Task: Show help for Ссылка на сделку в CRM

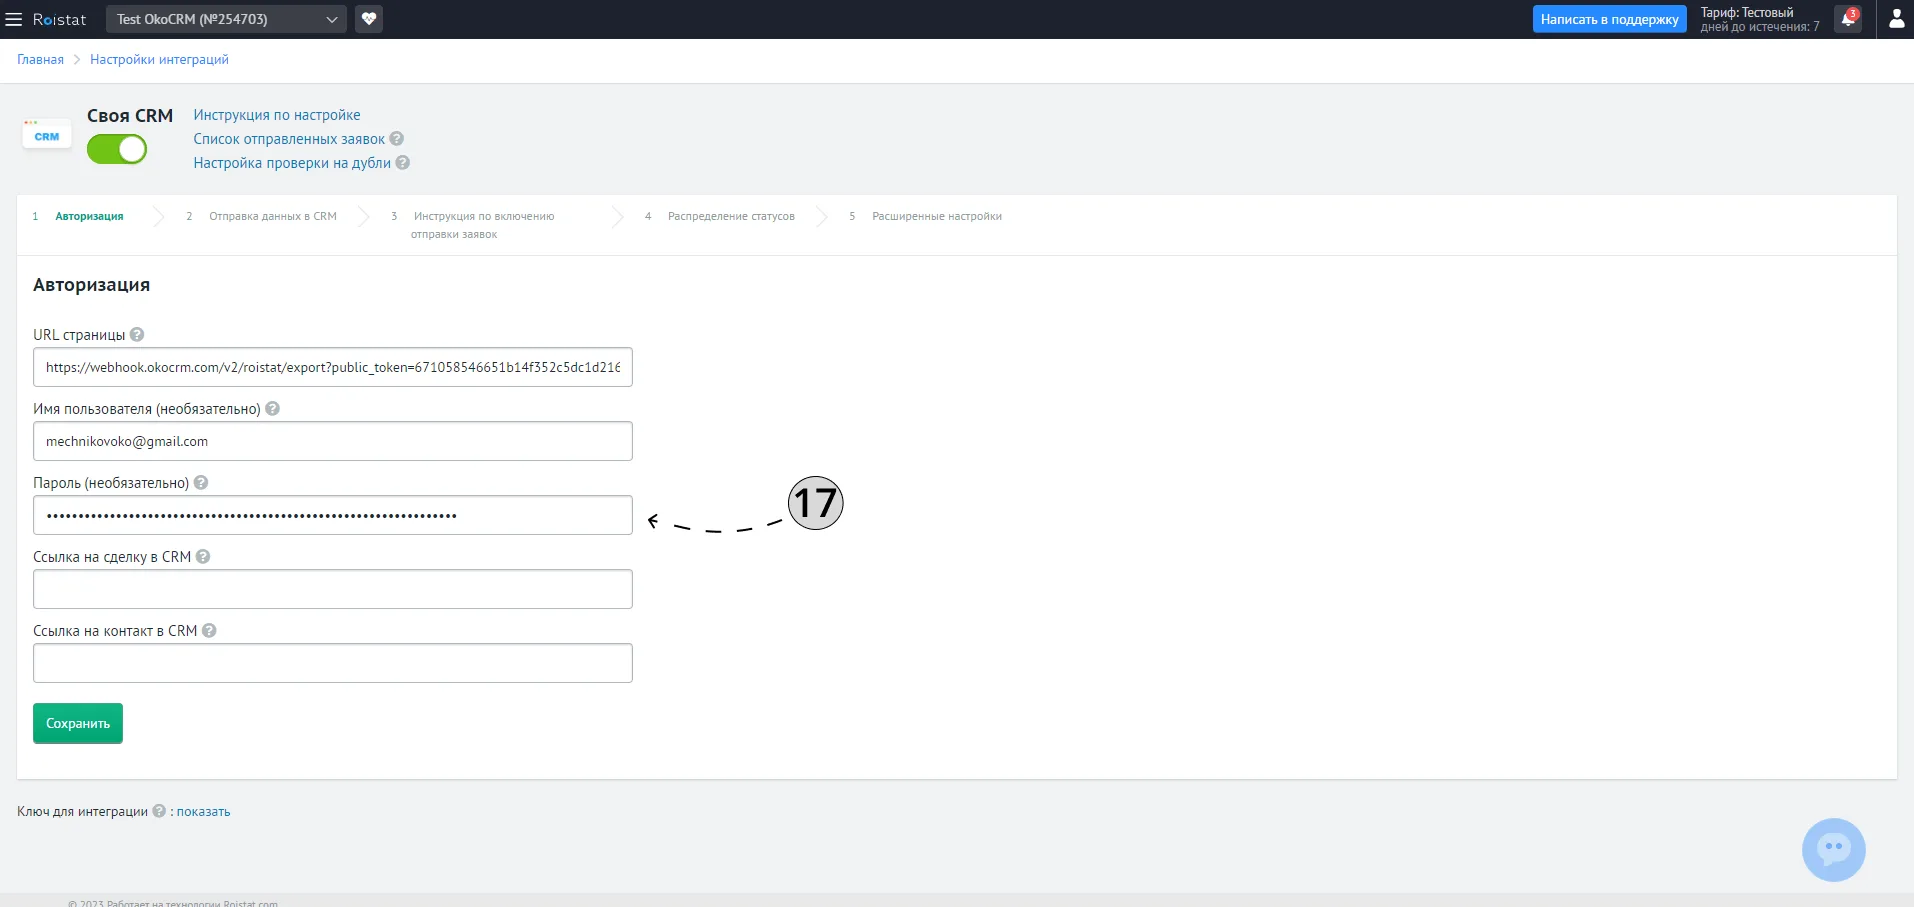Action: point(203,557)
